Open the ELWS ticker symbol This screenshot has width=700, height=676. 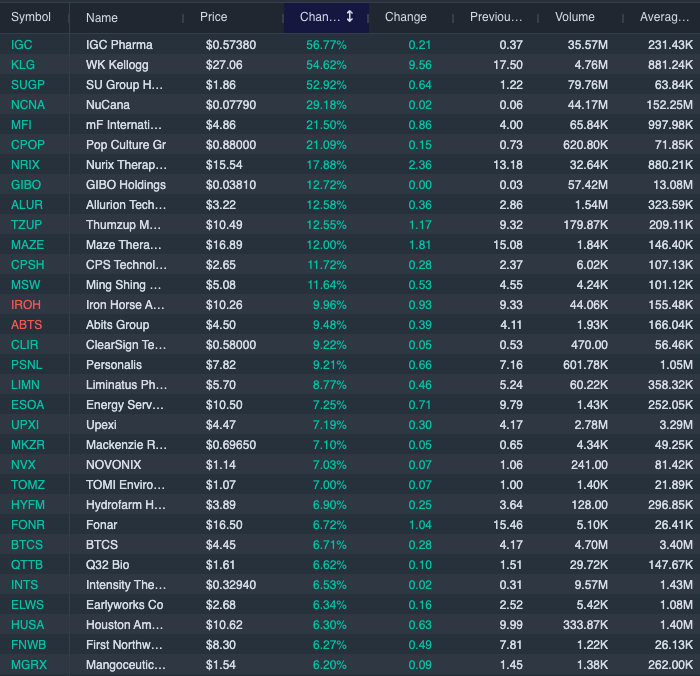tap(27, 605)
